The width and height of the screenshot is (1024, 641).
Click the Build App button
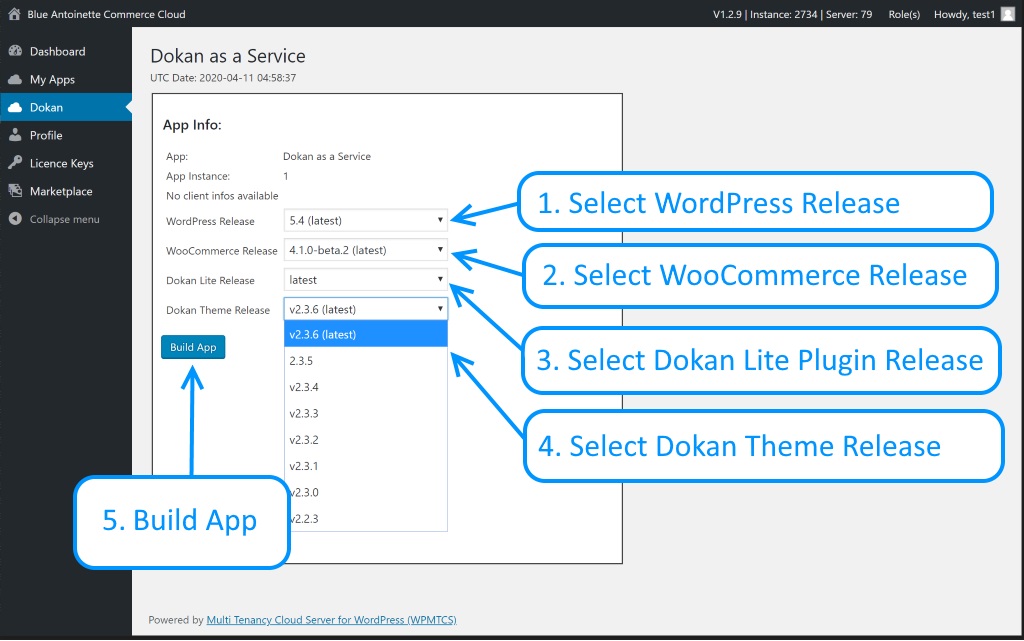193,347
